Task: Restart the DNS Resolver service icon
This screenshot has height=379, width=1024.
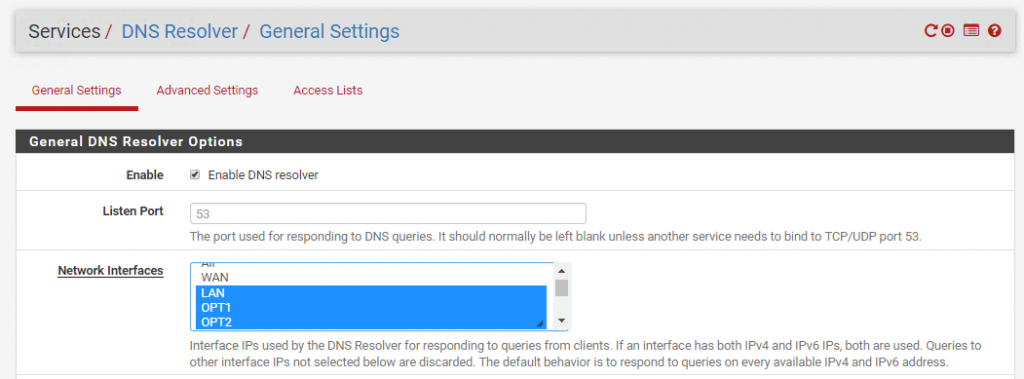Action: (x=931, y=31)
